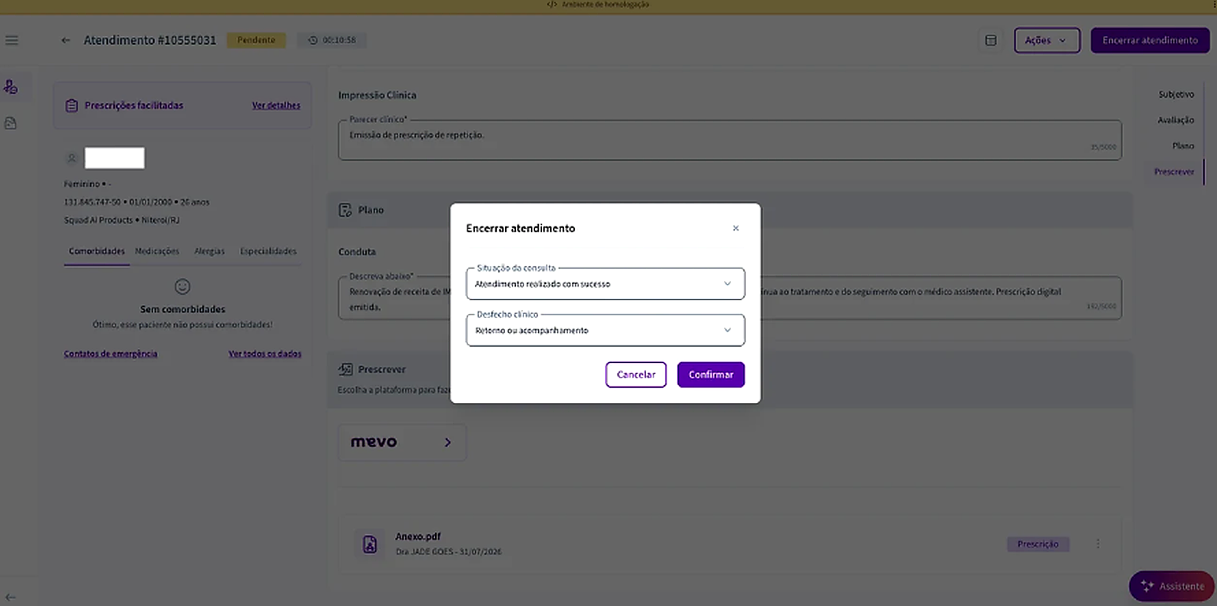
Task: Click the Cancelar button
Action: [636, 375]
